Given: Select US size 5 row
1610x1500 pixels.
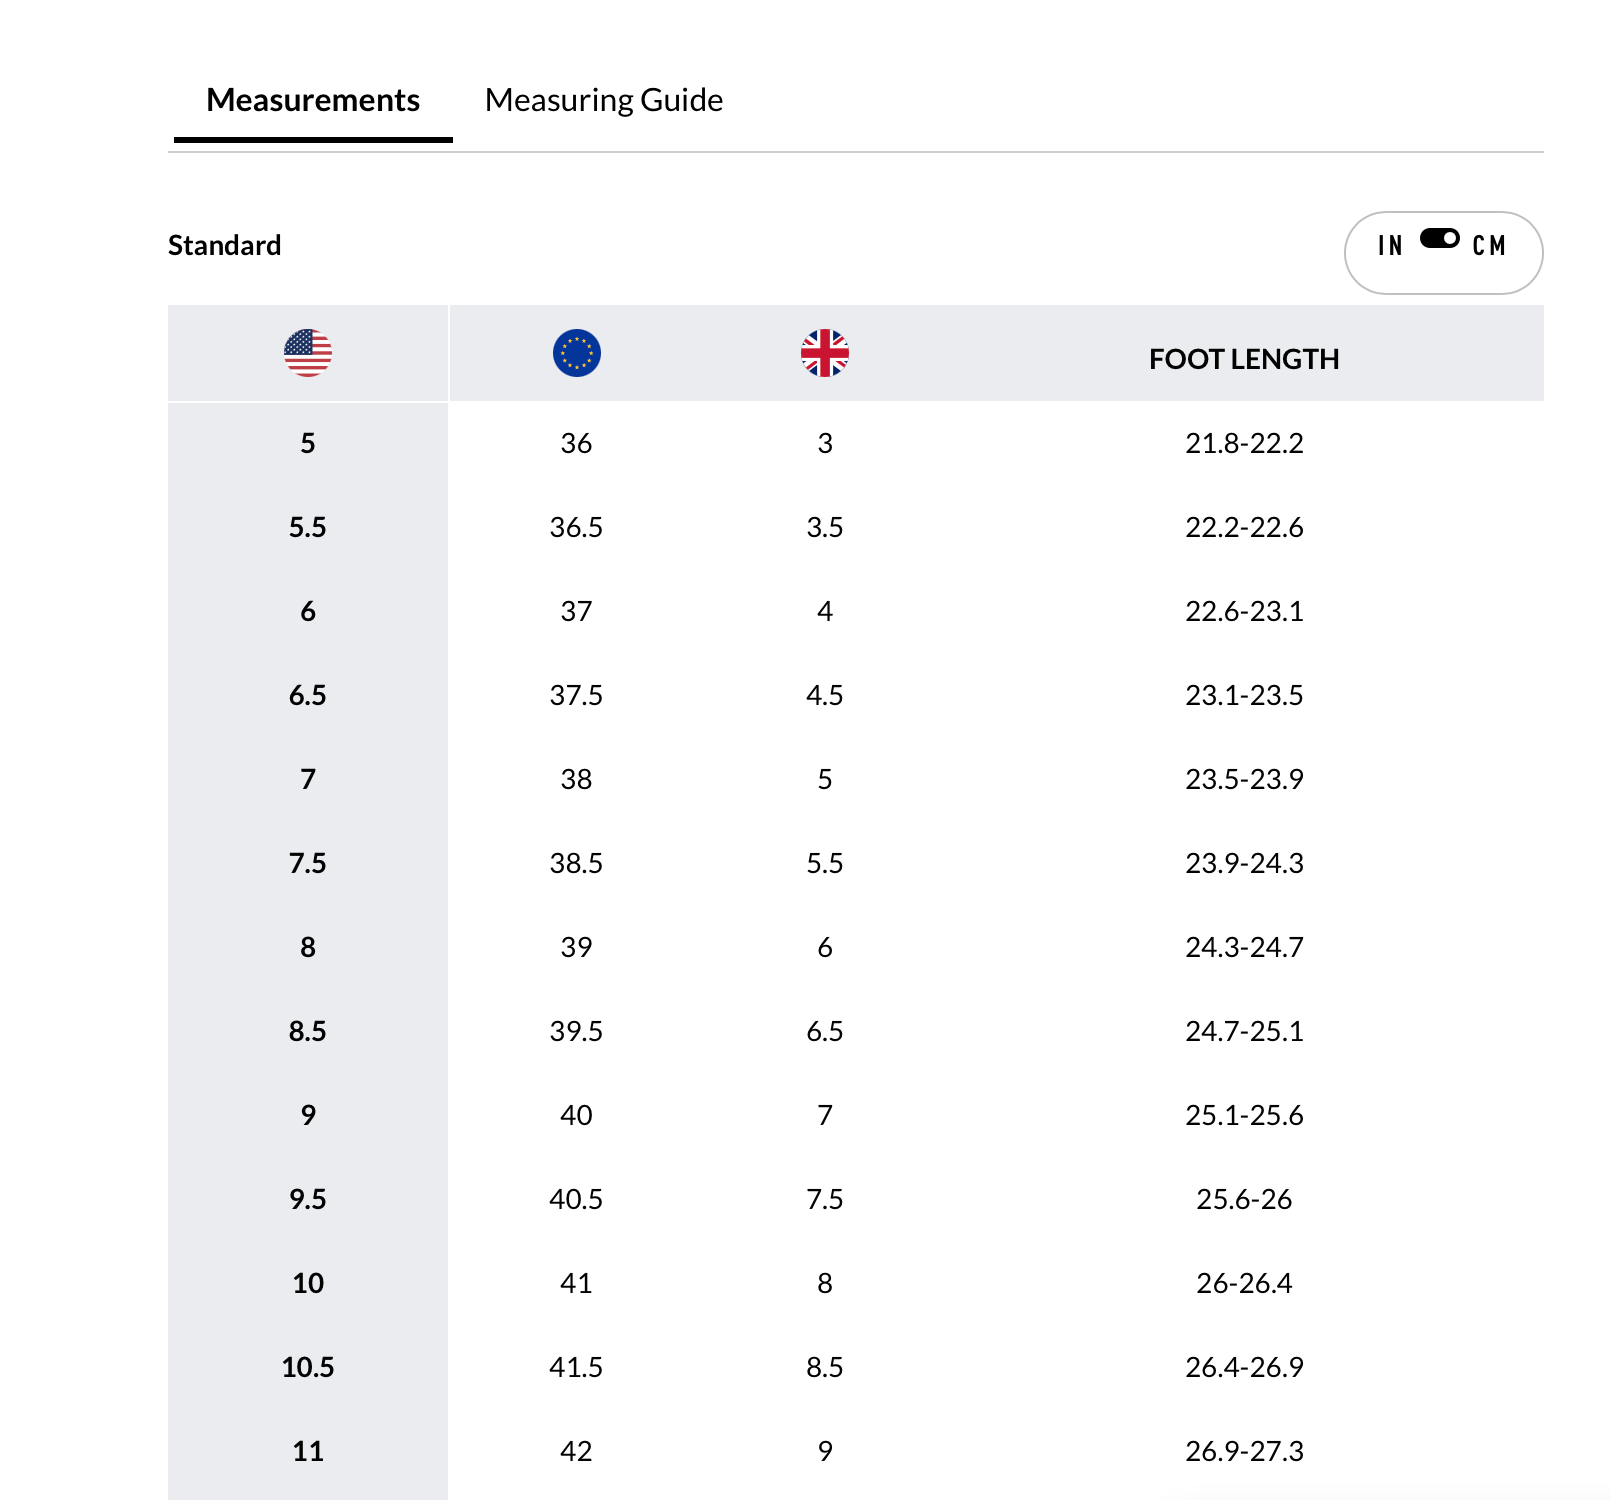Looking at the screenshot, I should pyautogui.click(x=308, y=443).
